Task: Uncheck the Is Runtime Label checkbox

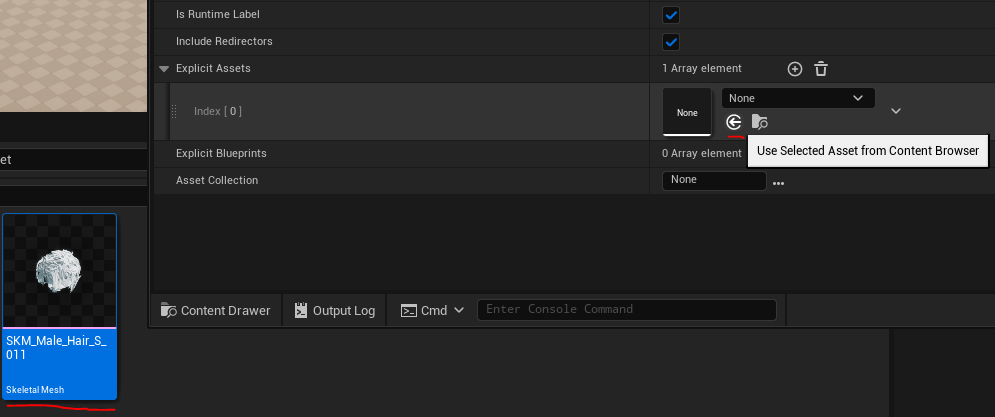Action: [671, 15]
